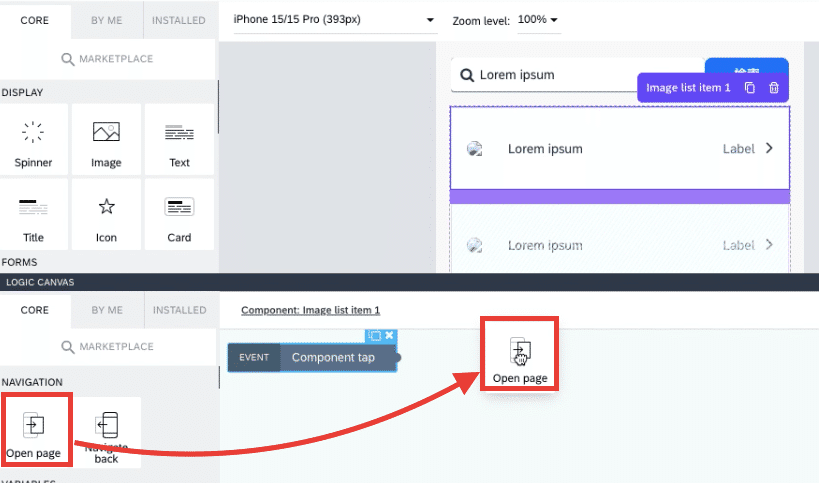Switch to logic canvas INSTALLED tab

(180, 310)
